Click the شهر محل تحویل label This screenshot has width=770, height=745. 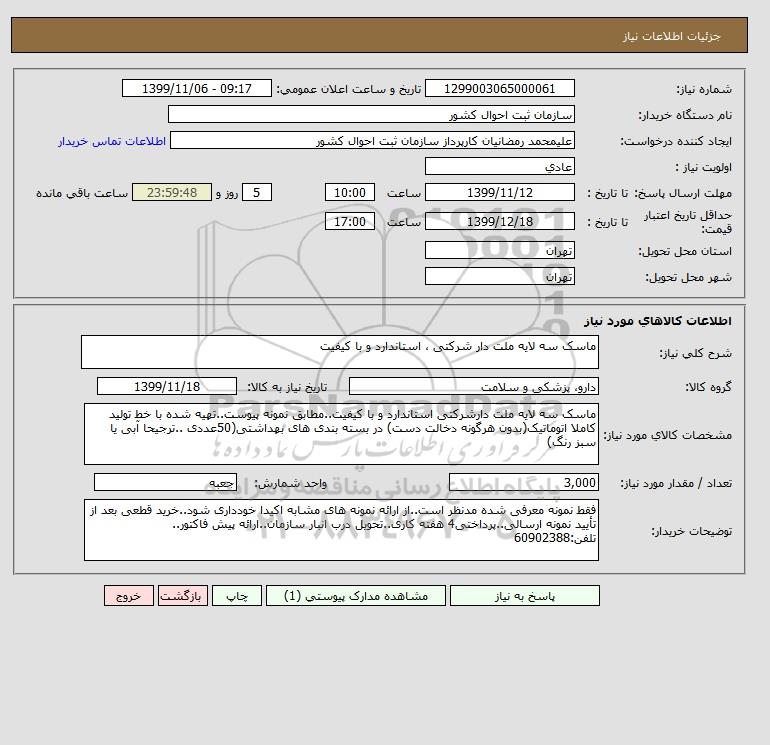point(688,277)
